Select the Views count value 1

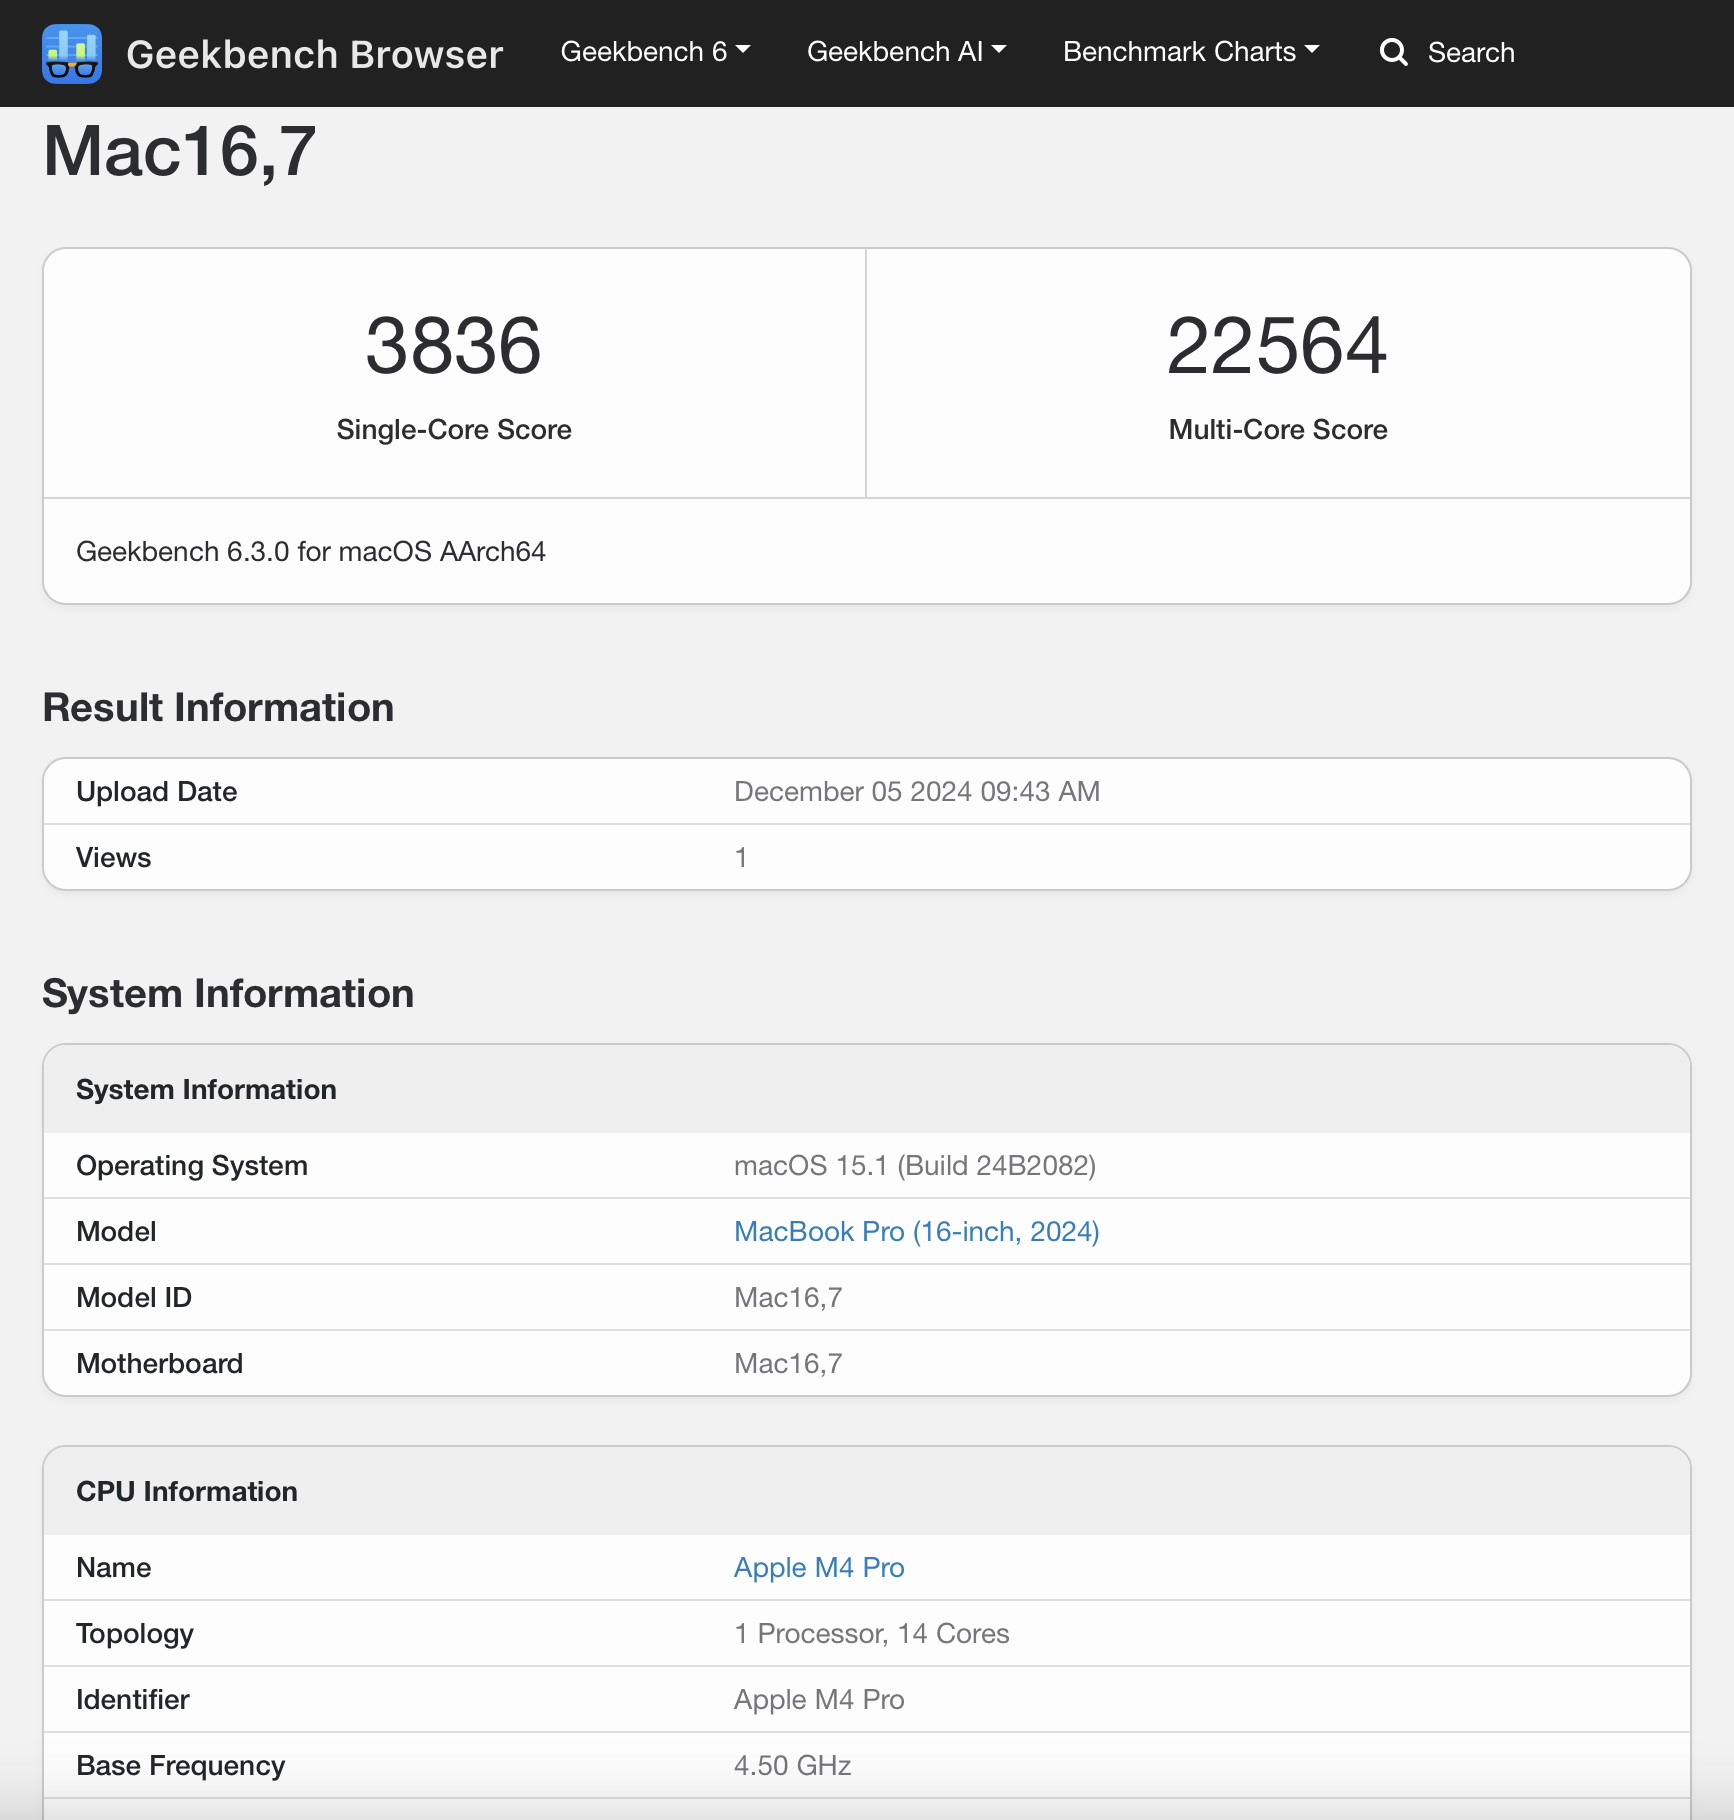click(x=741, y=858)
